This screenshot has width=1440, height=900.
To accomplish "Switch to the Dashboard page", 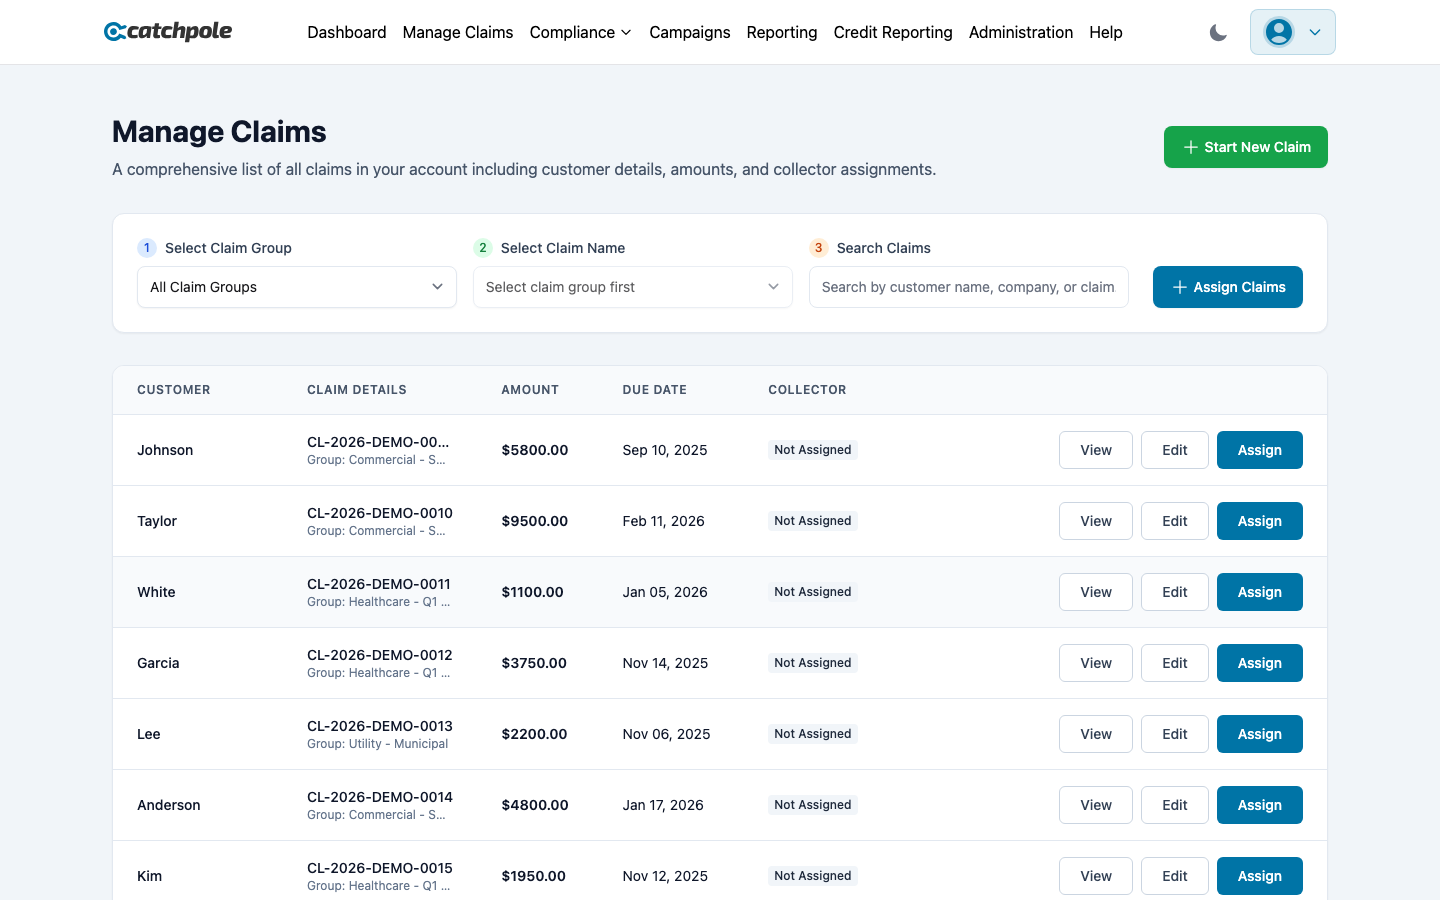I will (346, 32).
